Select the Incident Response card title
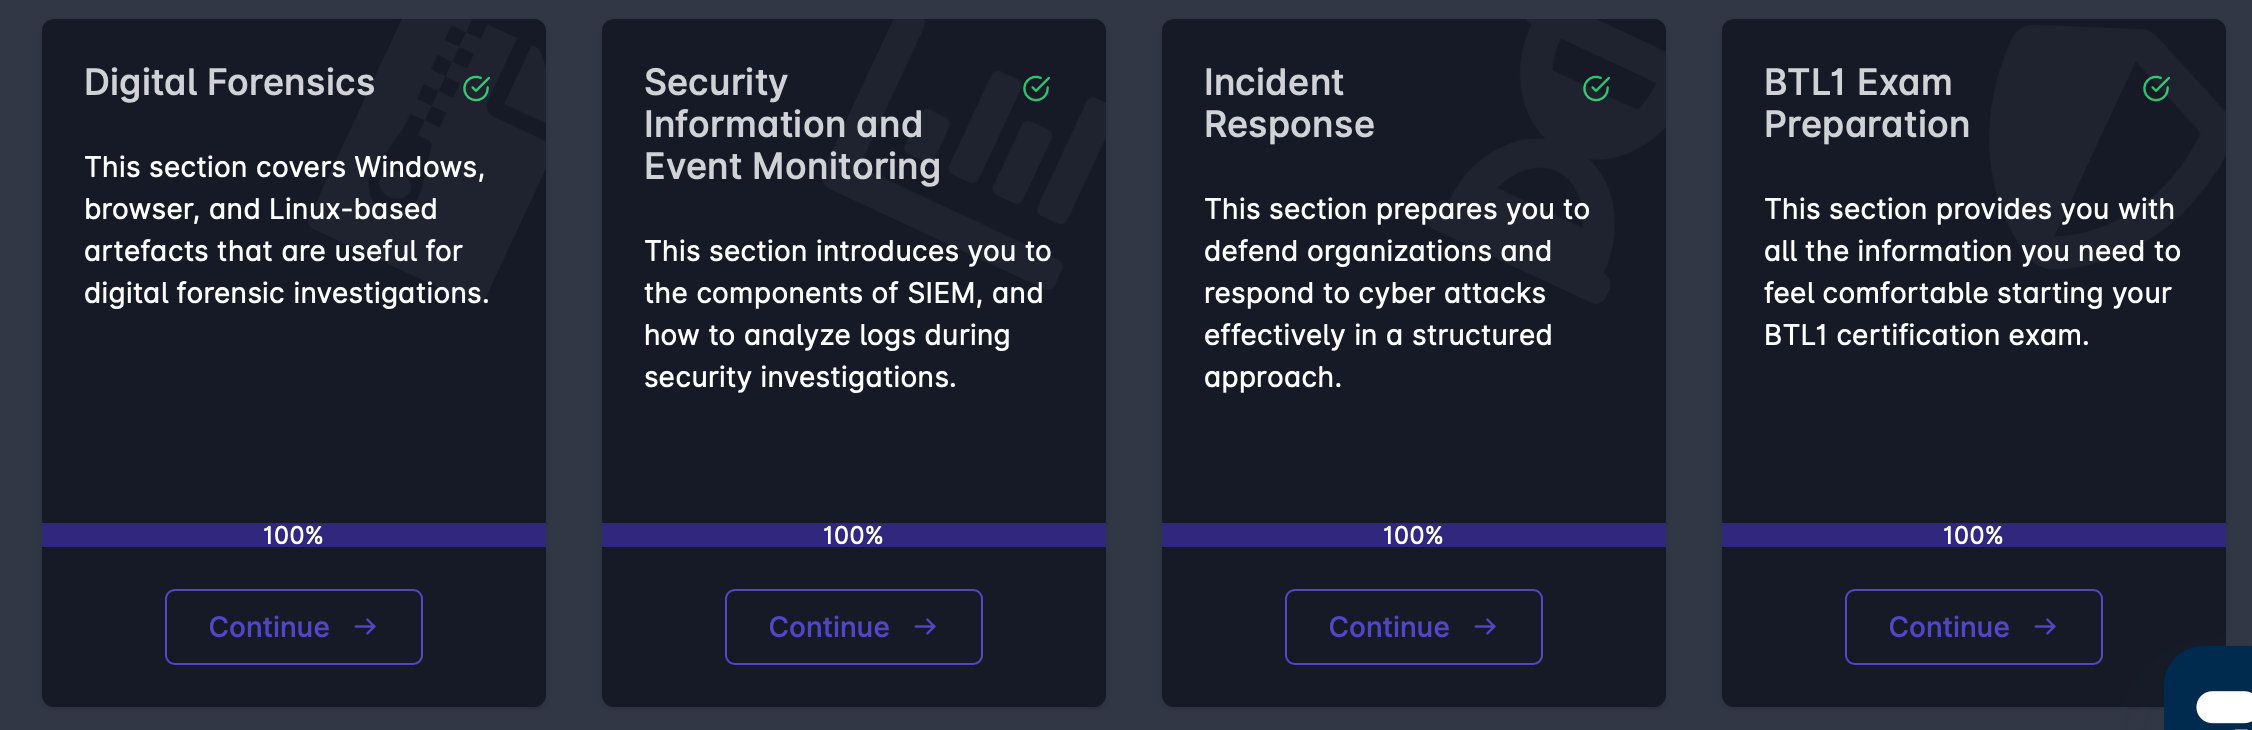 [x=1288, y=103]
